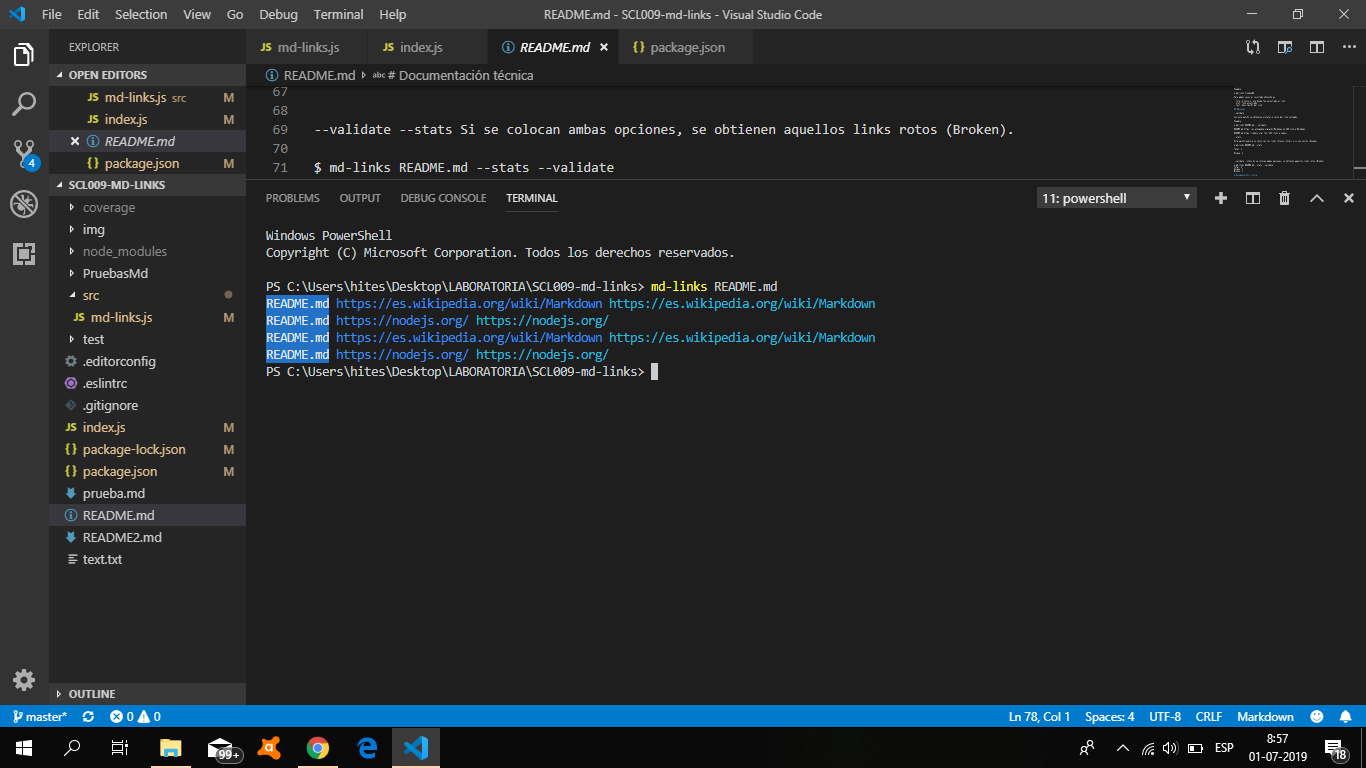1366x768 pixels.
Task: Switch to Debug Console panel tab
Action: click(443, 198)
